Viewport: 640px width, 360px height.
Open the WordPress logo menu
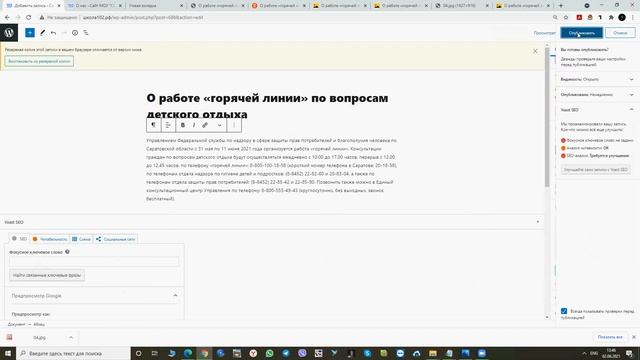(x=9, y=33)
